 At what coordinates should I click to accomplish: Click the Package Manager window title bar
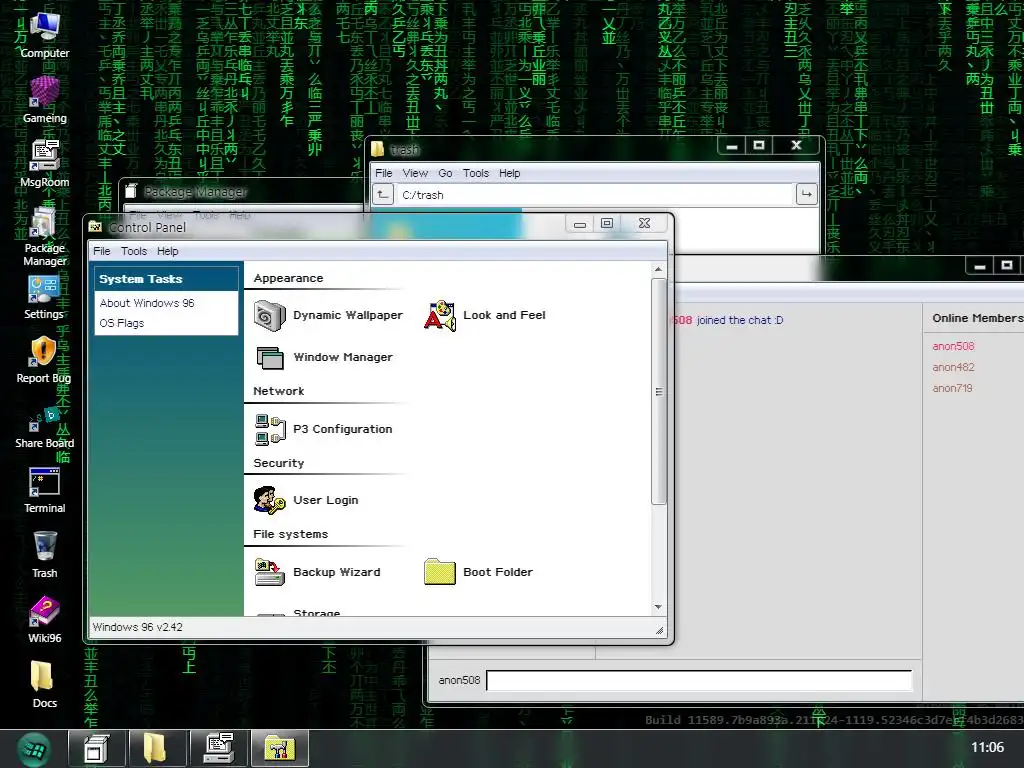pos(242,191)
